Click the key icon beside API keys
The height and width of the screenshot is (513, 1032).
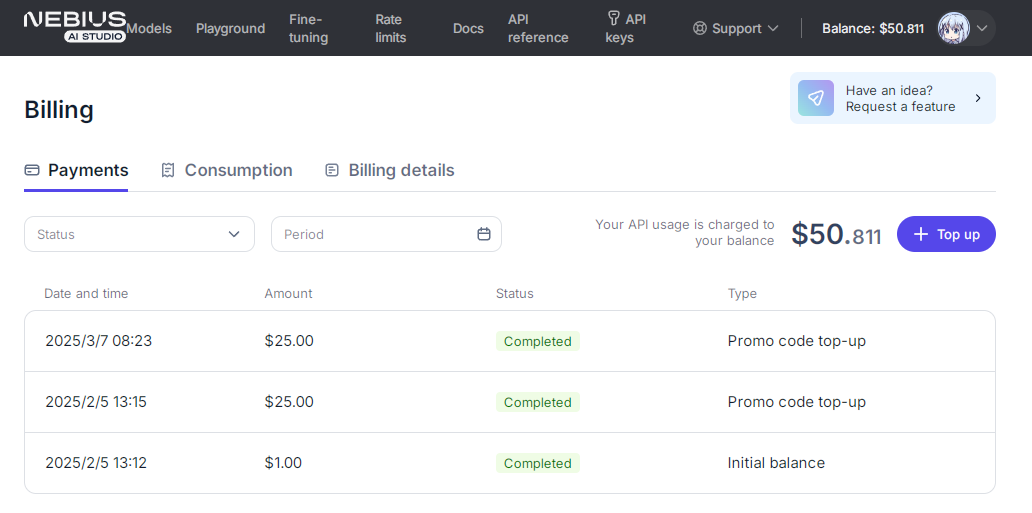613,18
